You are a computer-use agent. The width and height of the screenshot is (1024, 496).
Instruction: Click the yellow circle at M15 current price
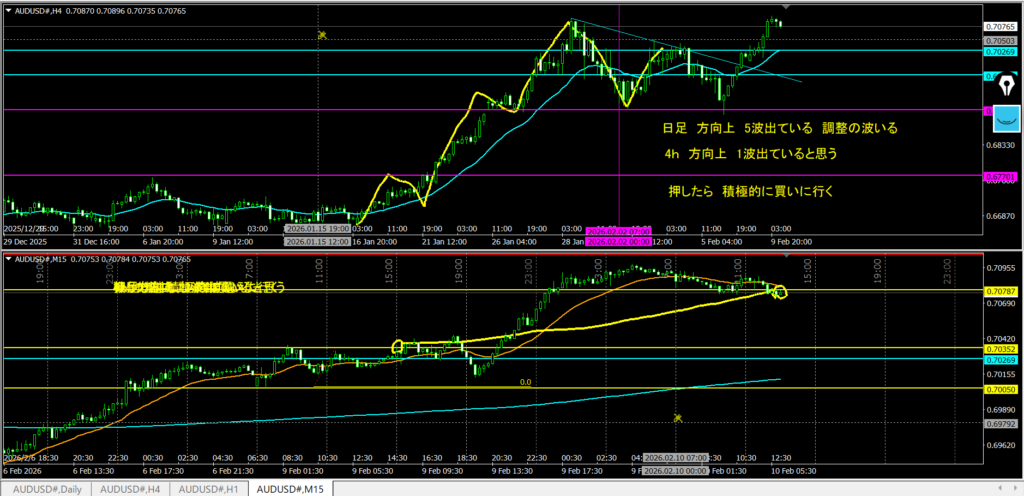[x=779, y=292]
